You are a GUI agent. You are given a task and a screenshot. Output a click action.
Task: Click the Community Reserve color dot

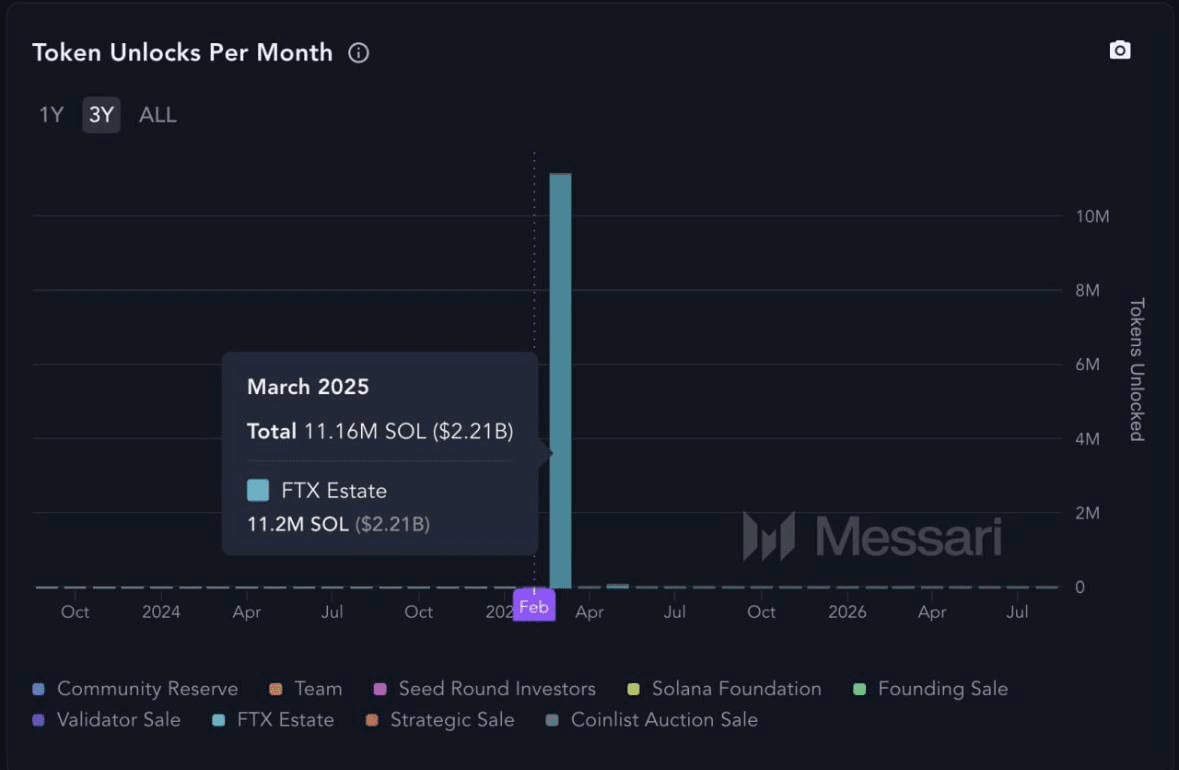(38, 689)
